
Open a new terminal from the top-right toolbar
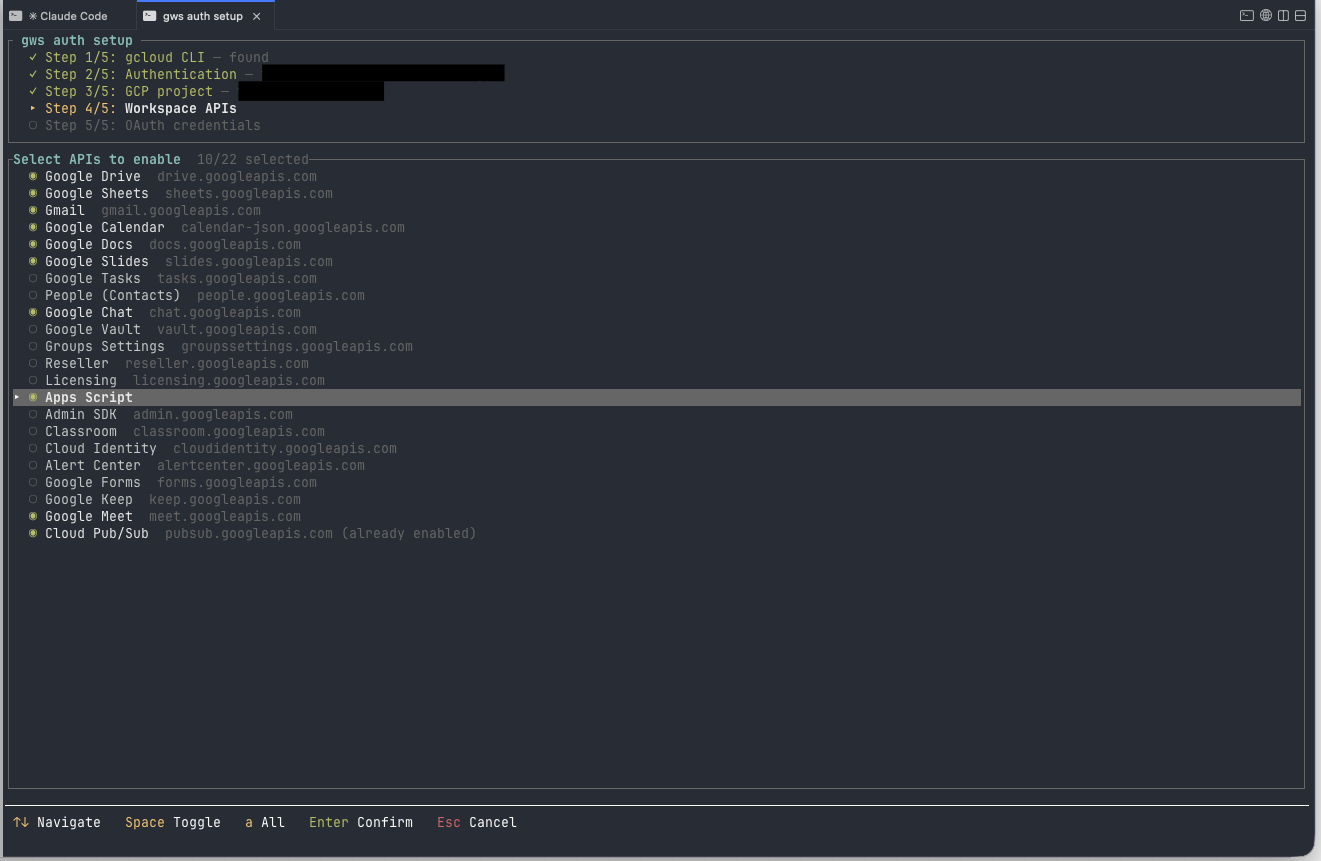pos(1245,15)
